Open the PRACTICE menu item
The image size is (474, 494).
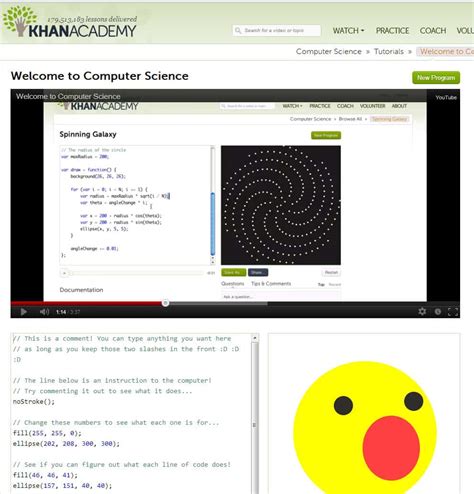(392, 31)
